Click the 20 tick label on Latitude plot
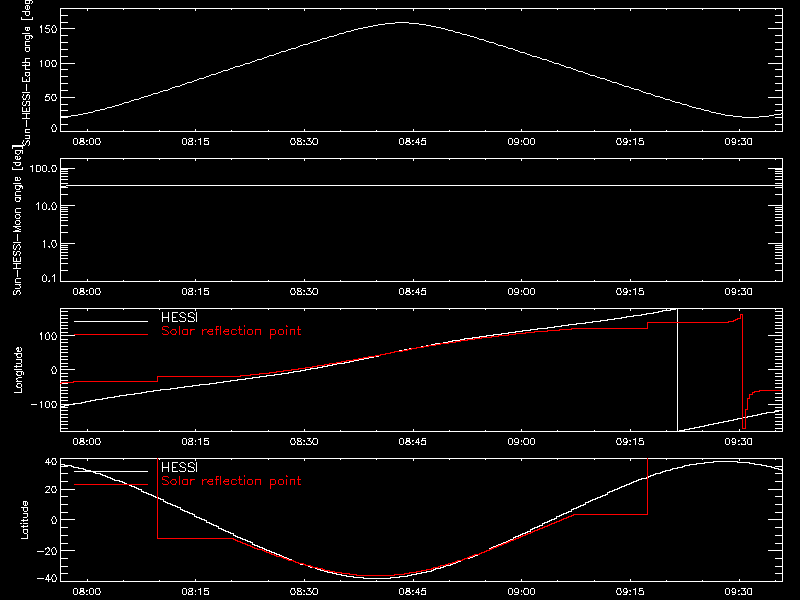The height and width of the screenshot is (600, 800). 51,489
